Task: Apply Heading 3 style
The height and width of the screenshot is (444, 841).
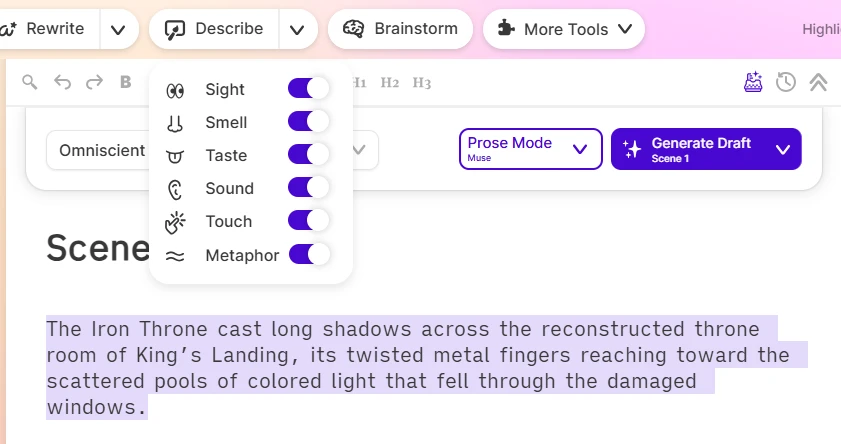Action: [421, 82]
